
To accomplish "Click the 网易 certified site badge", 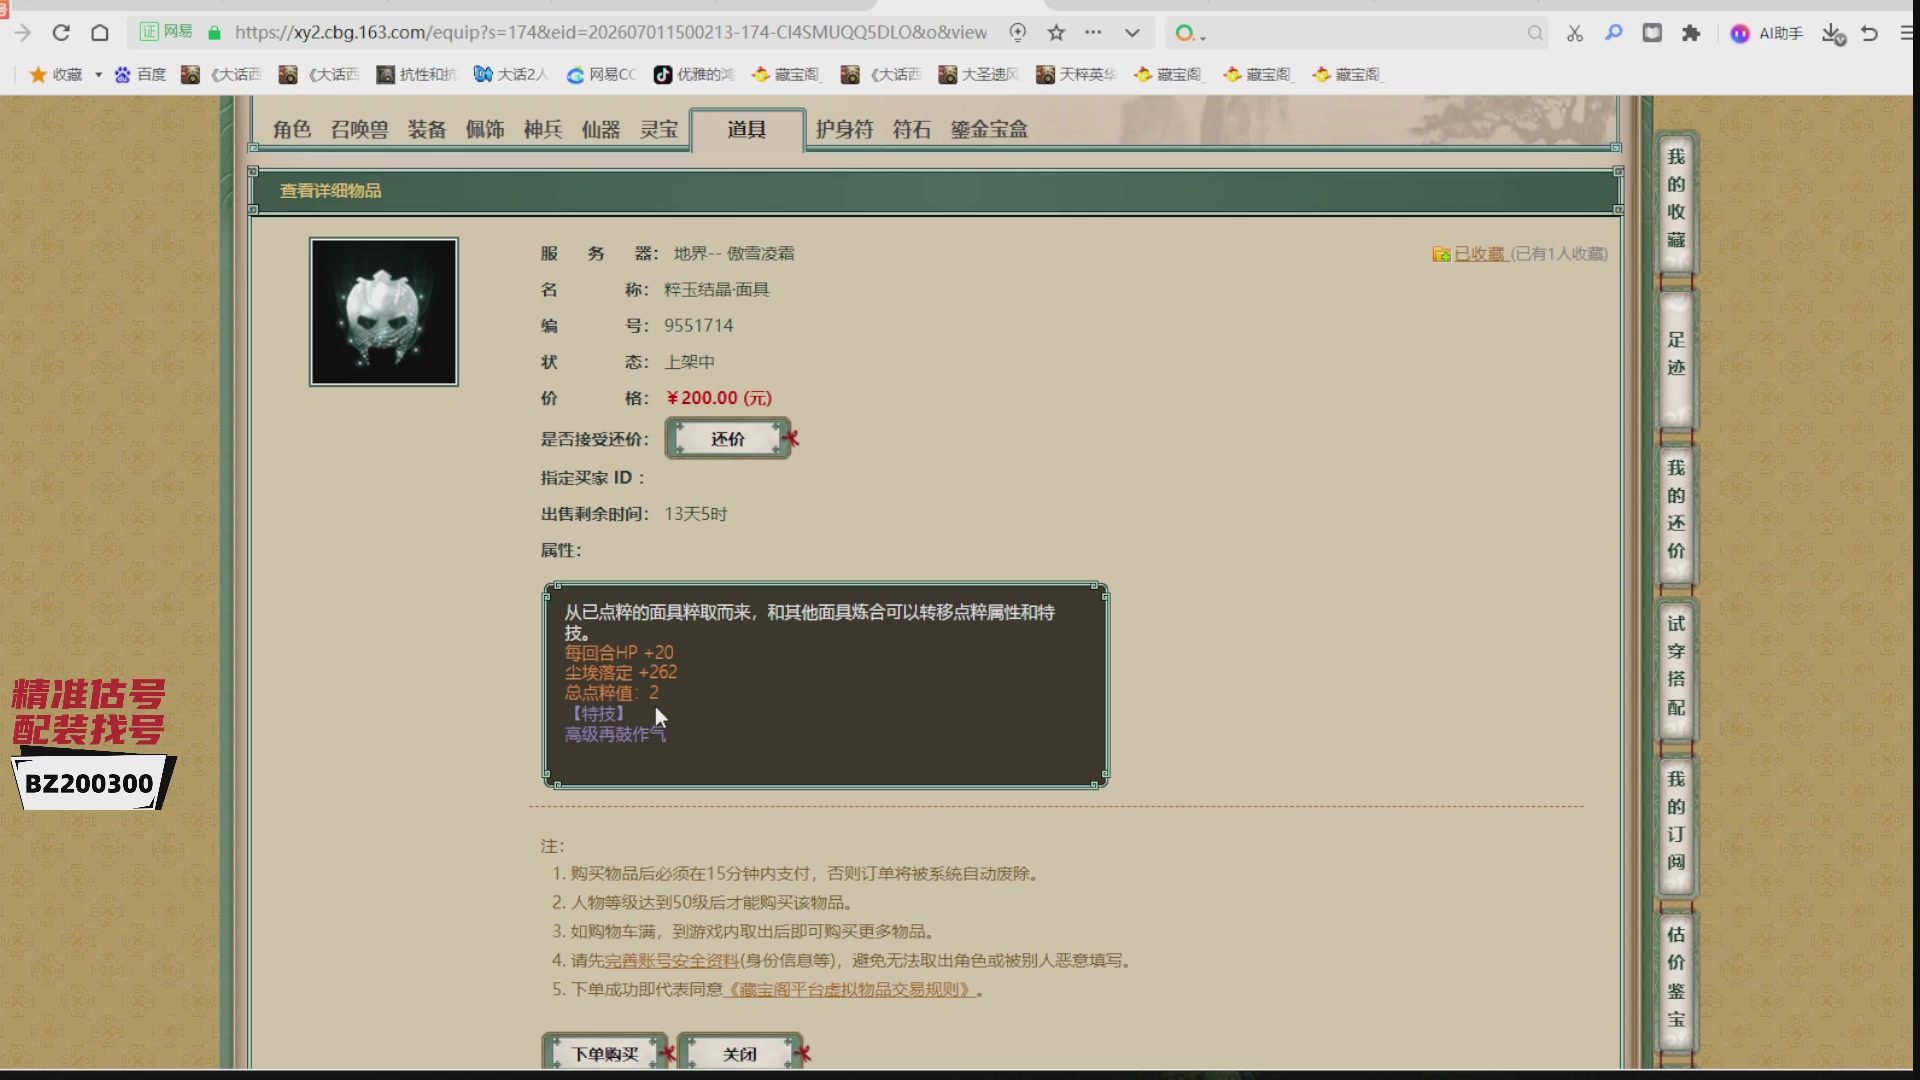I will (x=166, y=32).
